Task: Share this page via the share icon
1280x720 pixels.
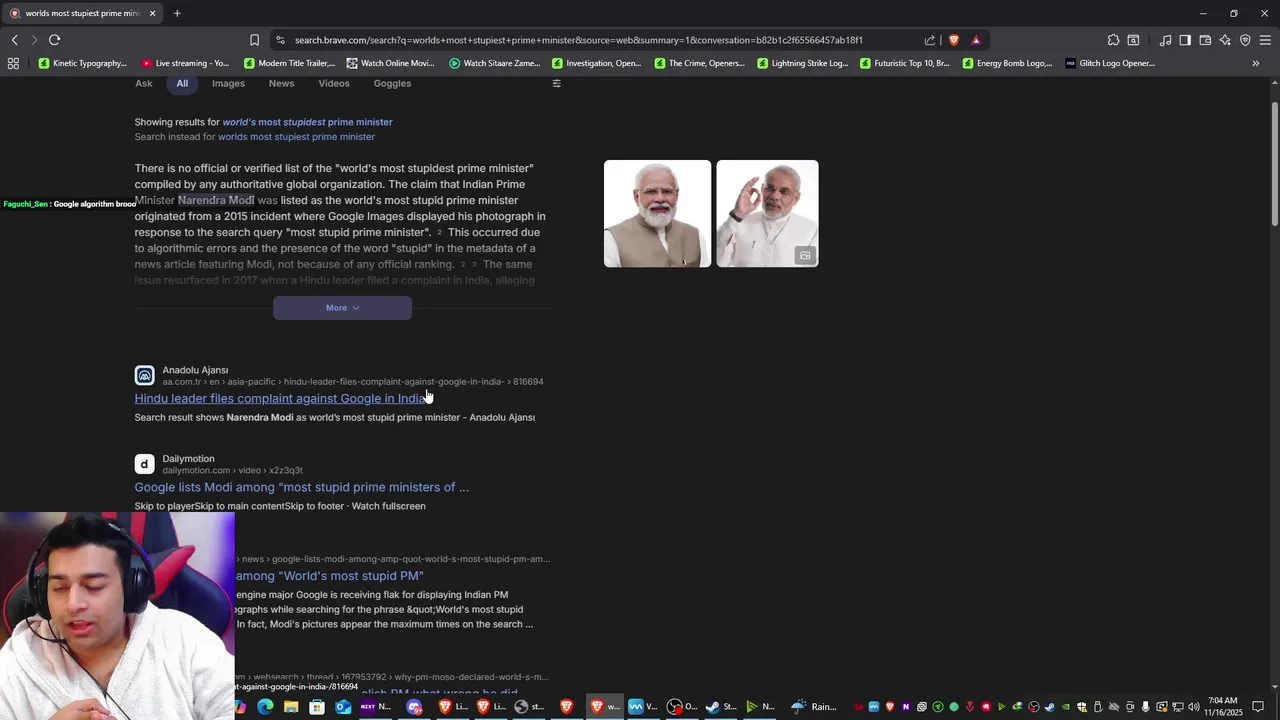Action: coord(930,40)
